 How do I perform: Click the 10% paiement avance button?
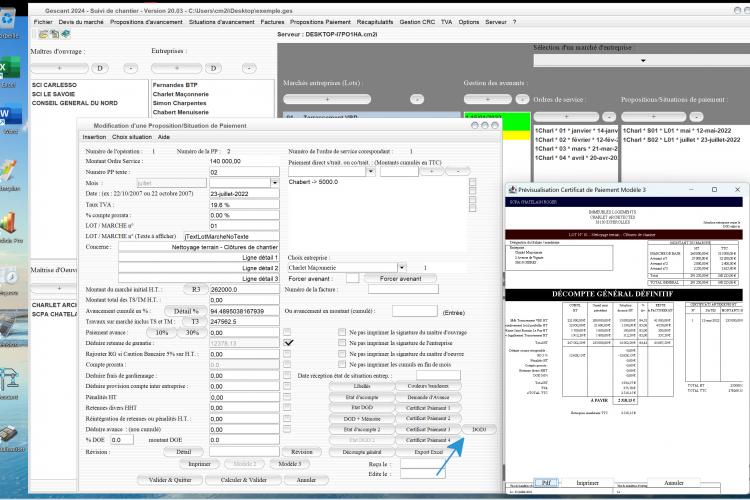[161, 333]
